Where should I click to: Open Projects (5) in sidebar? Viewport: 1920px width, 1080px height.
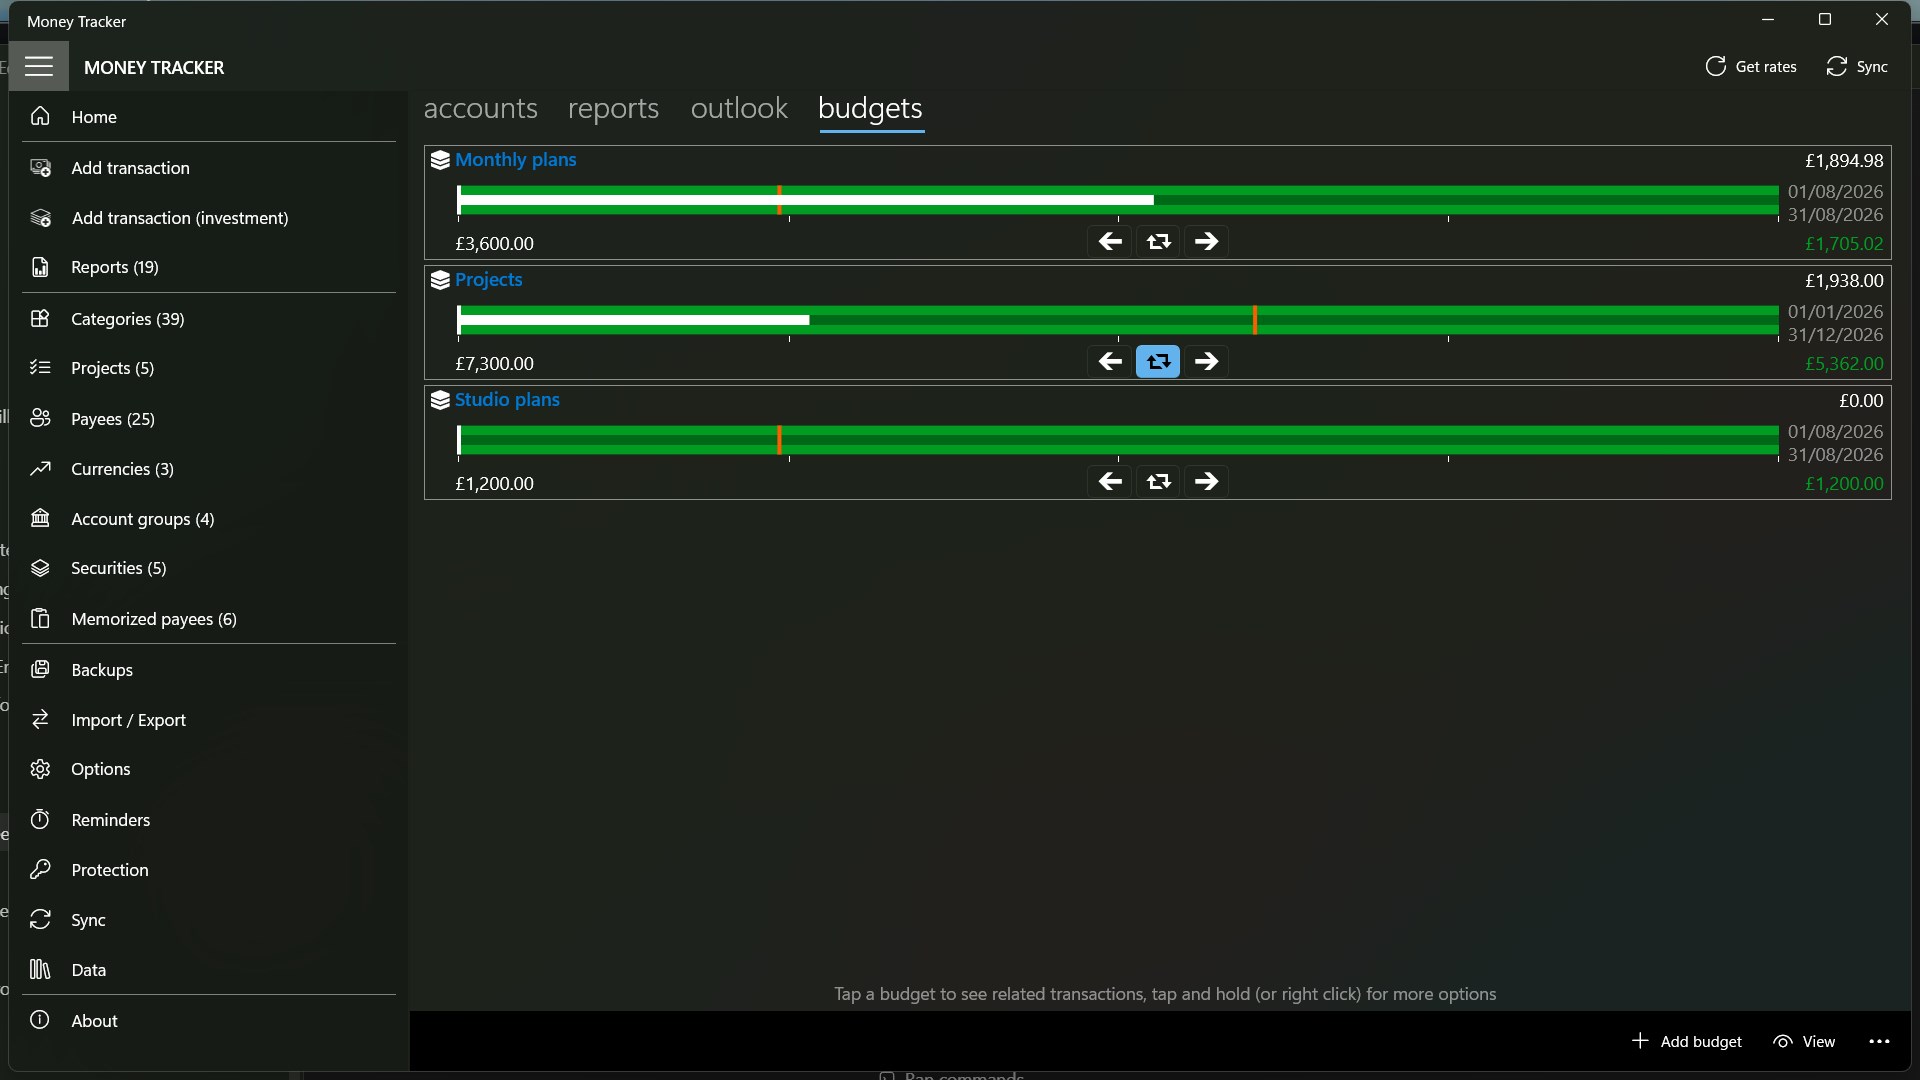pyautogui.click(x=209, y=368)
